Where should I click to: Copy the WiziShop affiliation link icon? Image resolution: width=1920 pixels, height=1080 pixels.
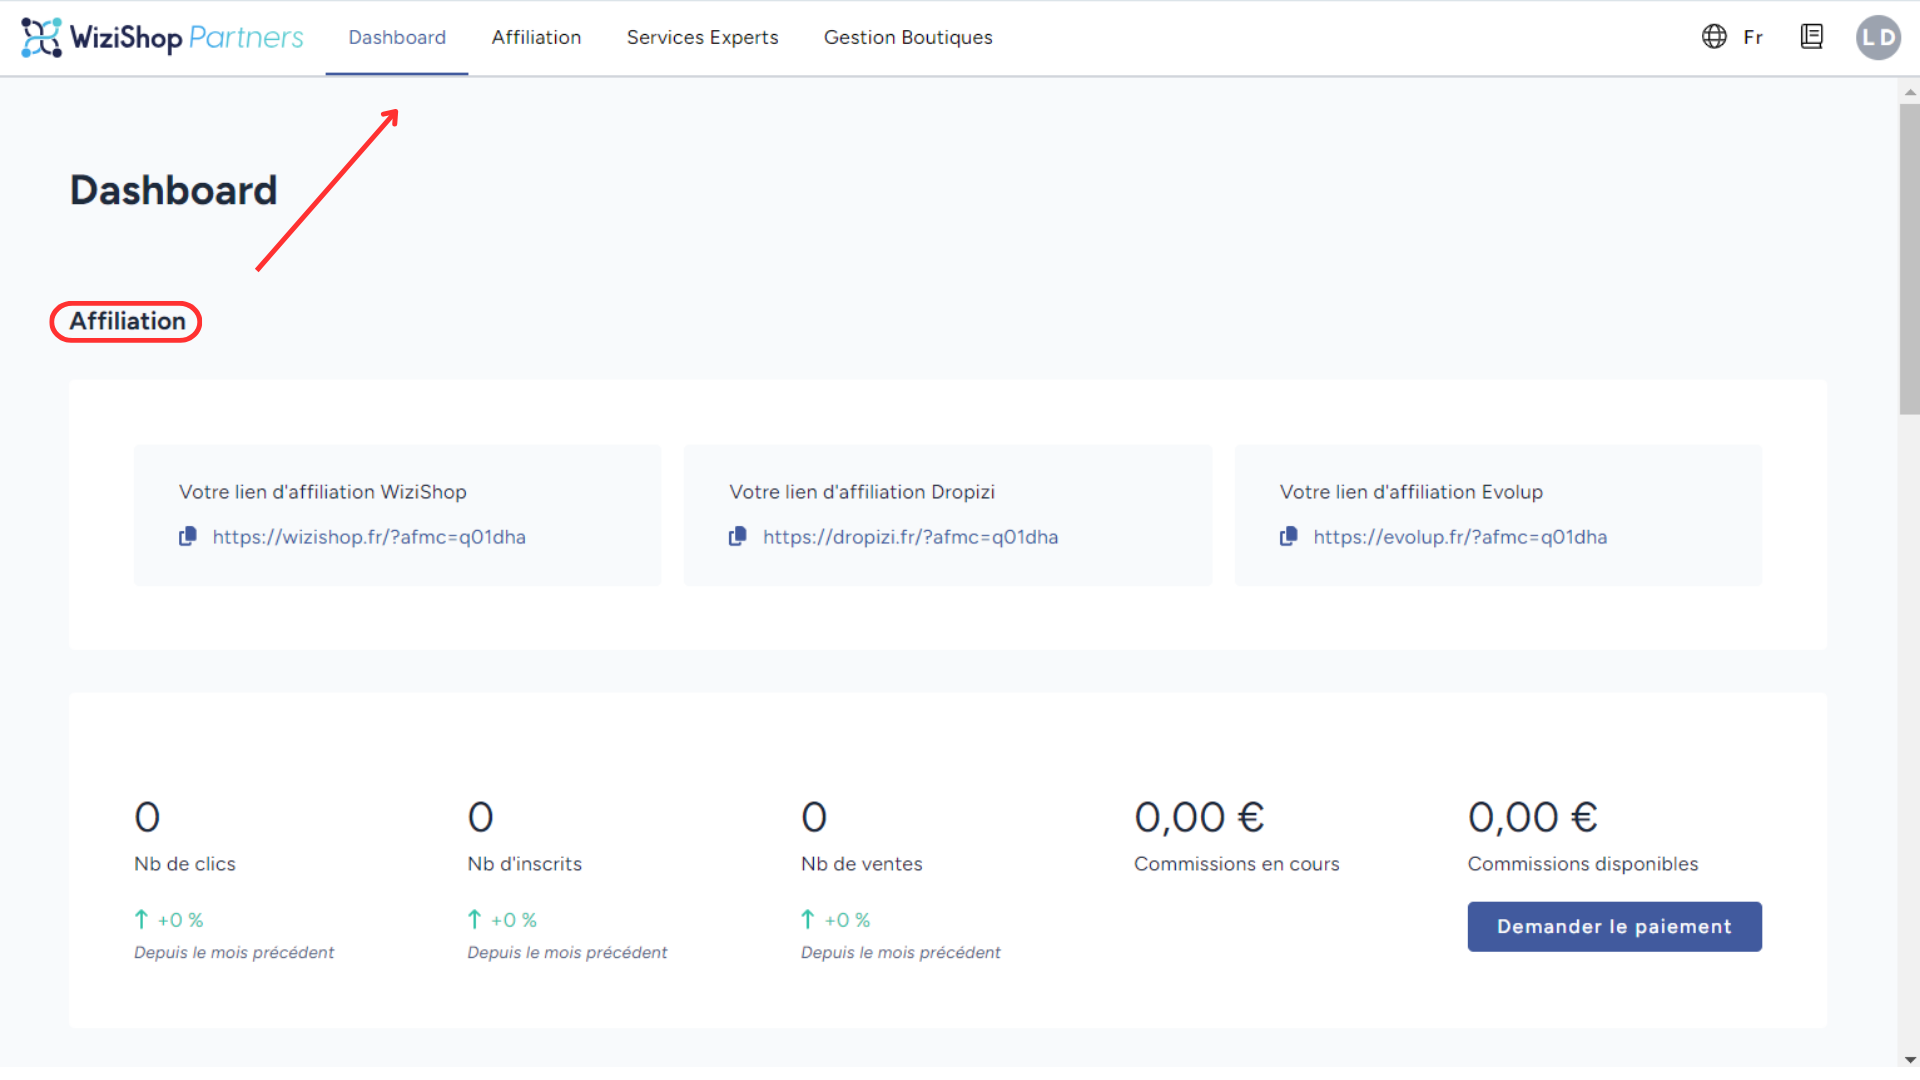tap(188, 537)
